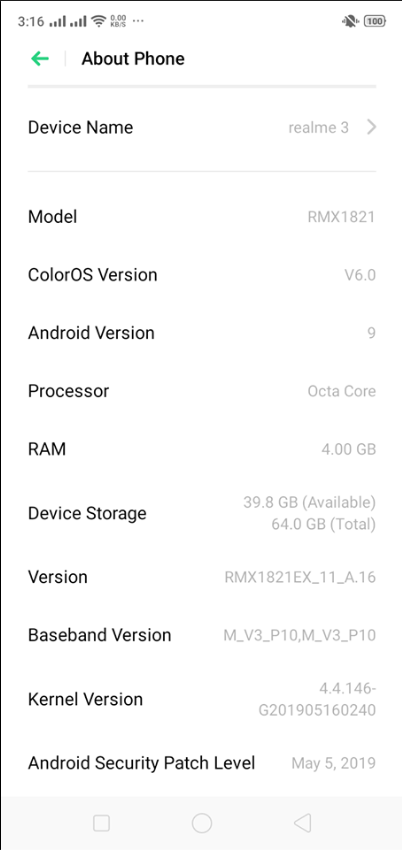Tap the RAM 4.00 GB row
Image resolution: width=402 pixels, height=850 pixels.
tap(202, 449)
